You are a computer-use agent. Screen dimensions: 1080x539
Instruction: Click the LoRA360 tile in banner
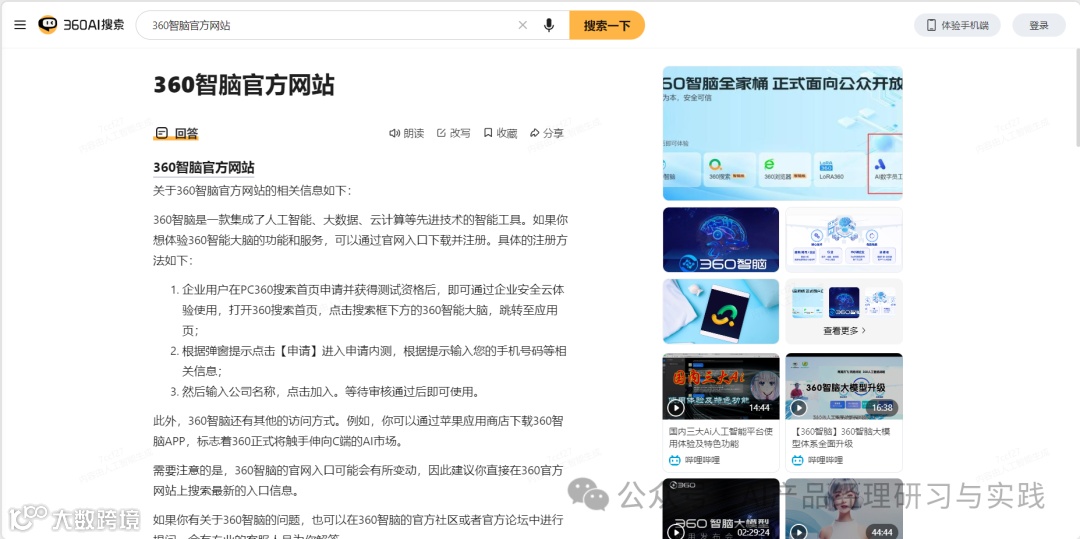coord(838,169)
